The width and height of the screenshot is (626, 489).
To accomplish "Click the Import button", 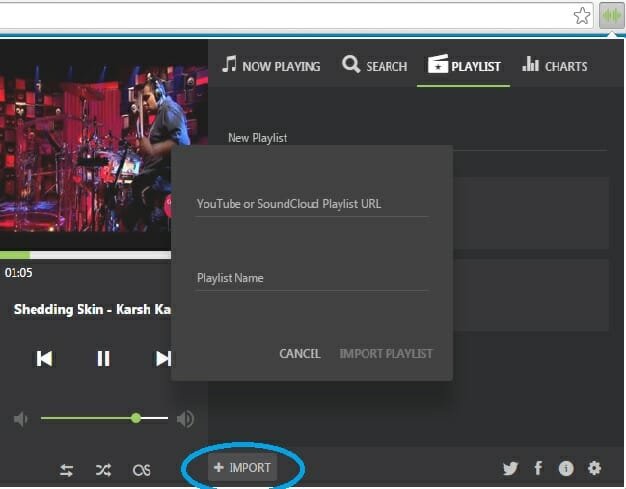I will (242, 467).
